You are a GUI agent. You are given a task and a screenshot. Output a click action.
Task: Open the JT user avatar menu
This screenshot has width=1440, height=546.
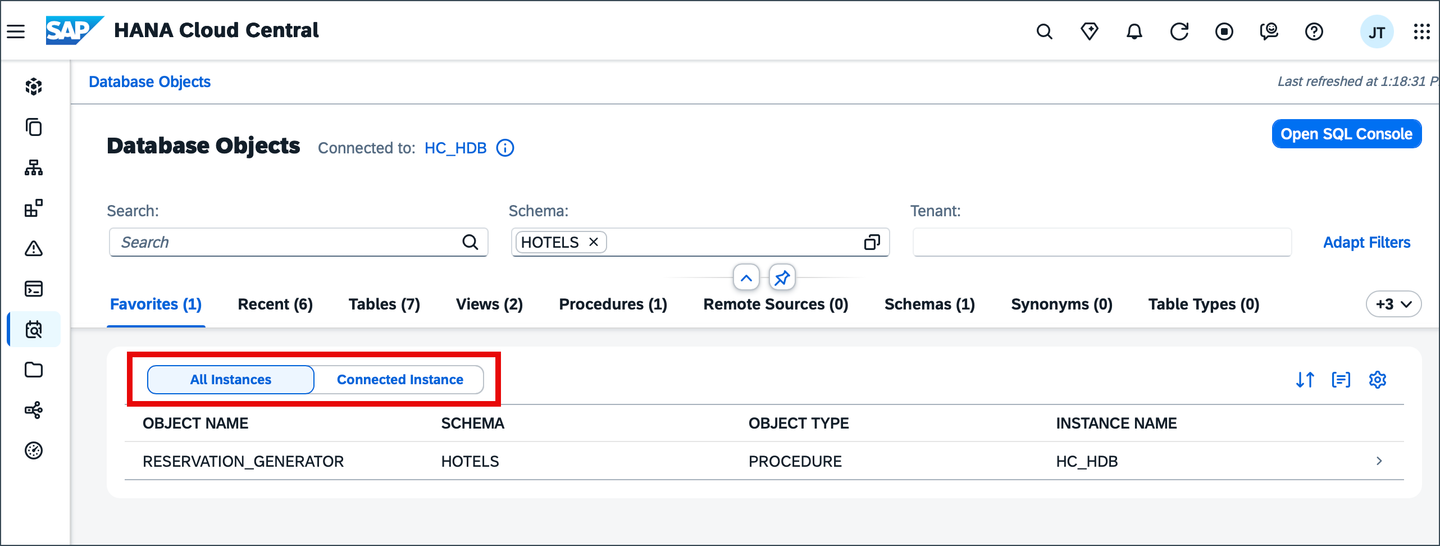(1377, 32)
